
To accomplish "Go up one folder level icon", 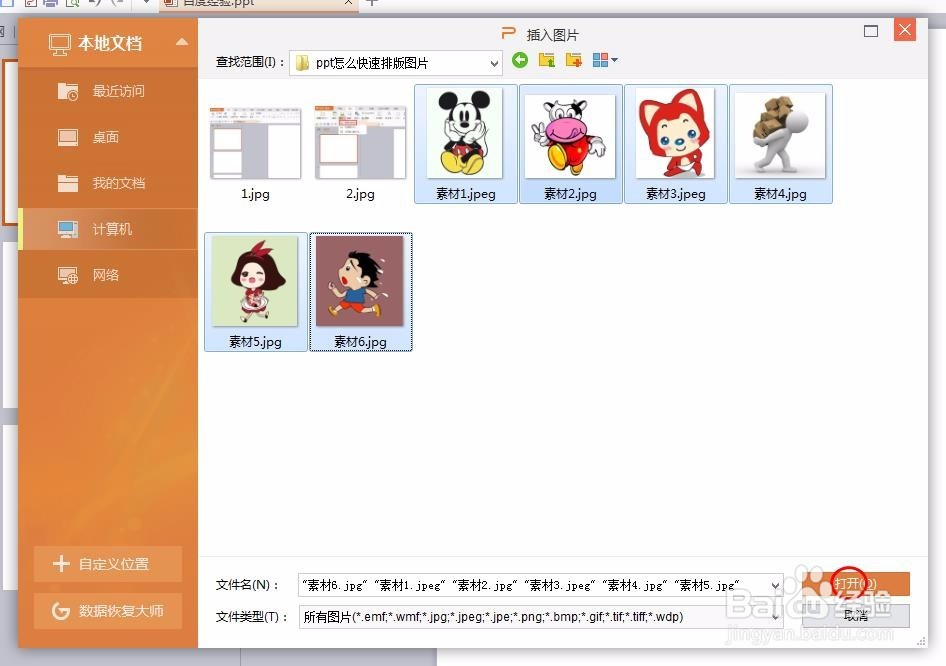I will (x=547, y=60).
